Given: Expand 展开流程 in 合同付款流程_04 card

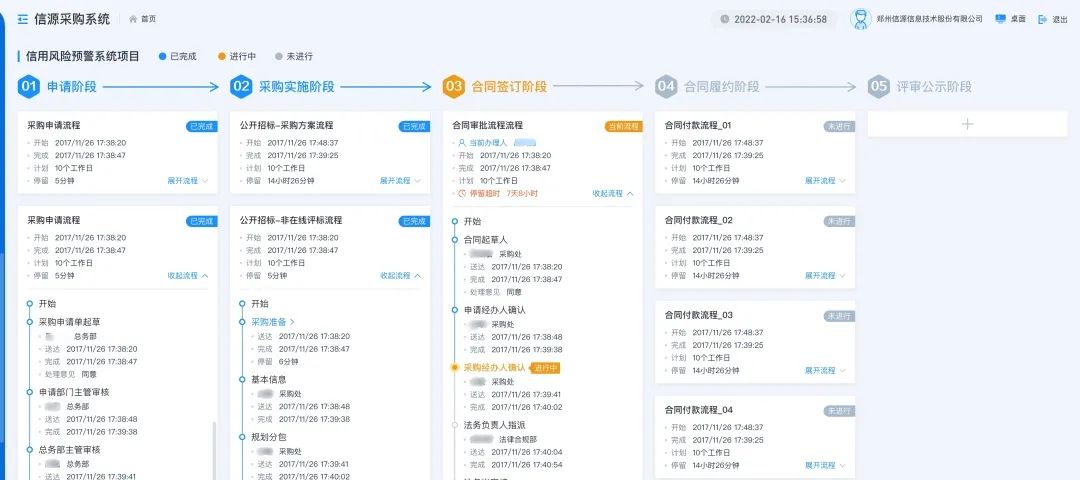Looking at the screenshot, I should point(825,466).
